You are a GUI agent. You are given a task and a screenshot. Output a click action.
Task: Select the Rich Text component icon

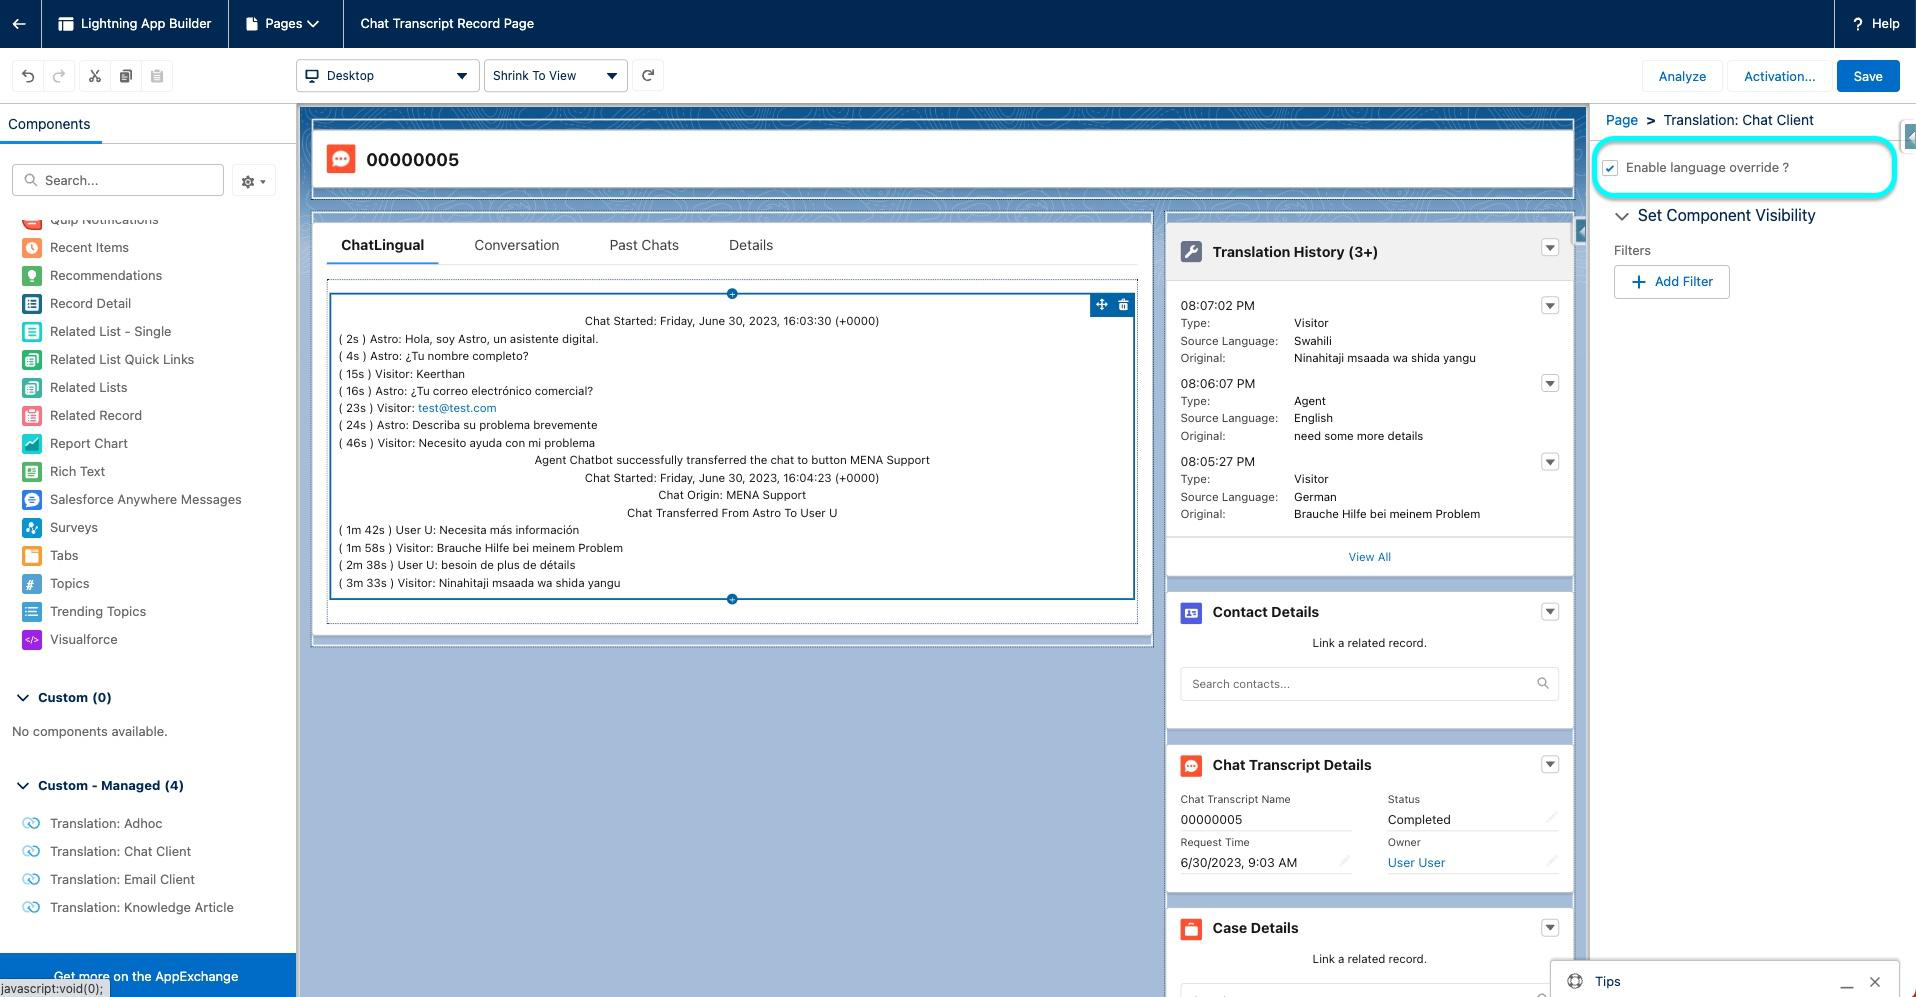tap(32, 471)
